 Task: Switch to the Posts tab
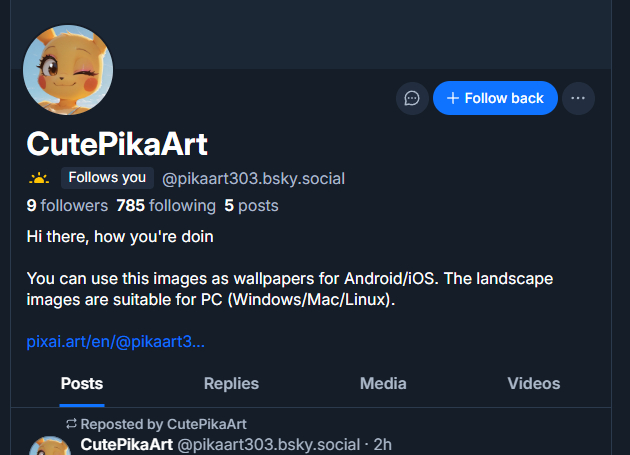click(82, 383)
